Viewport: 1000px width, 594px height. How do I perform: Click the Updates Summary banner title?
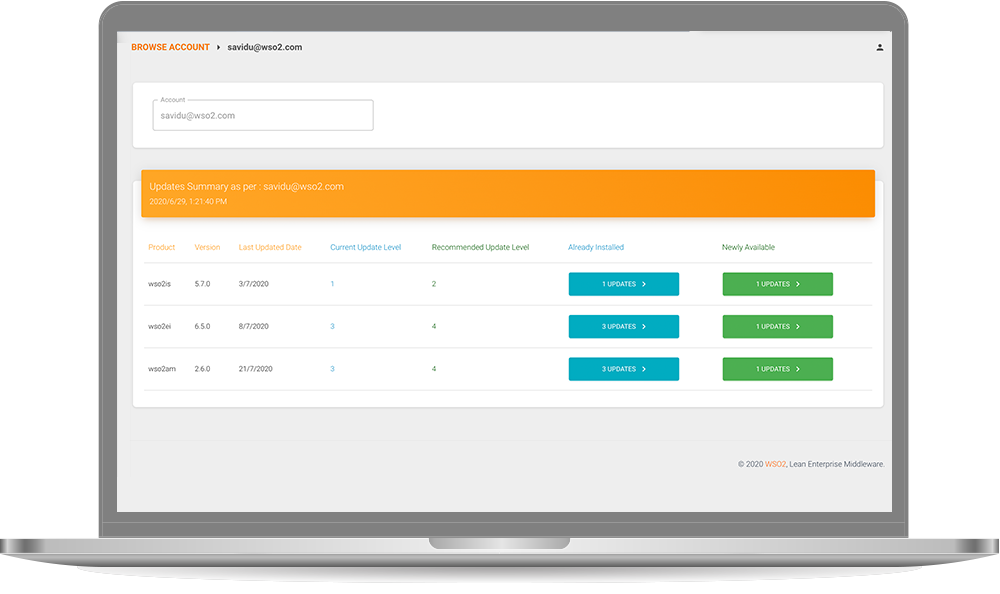[247, 186]
